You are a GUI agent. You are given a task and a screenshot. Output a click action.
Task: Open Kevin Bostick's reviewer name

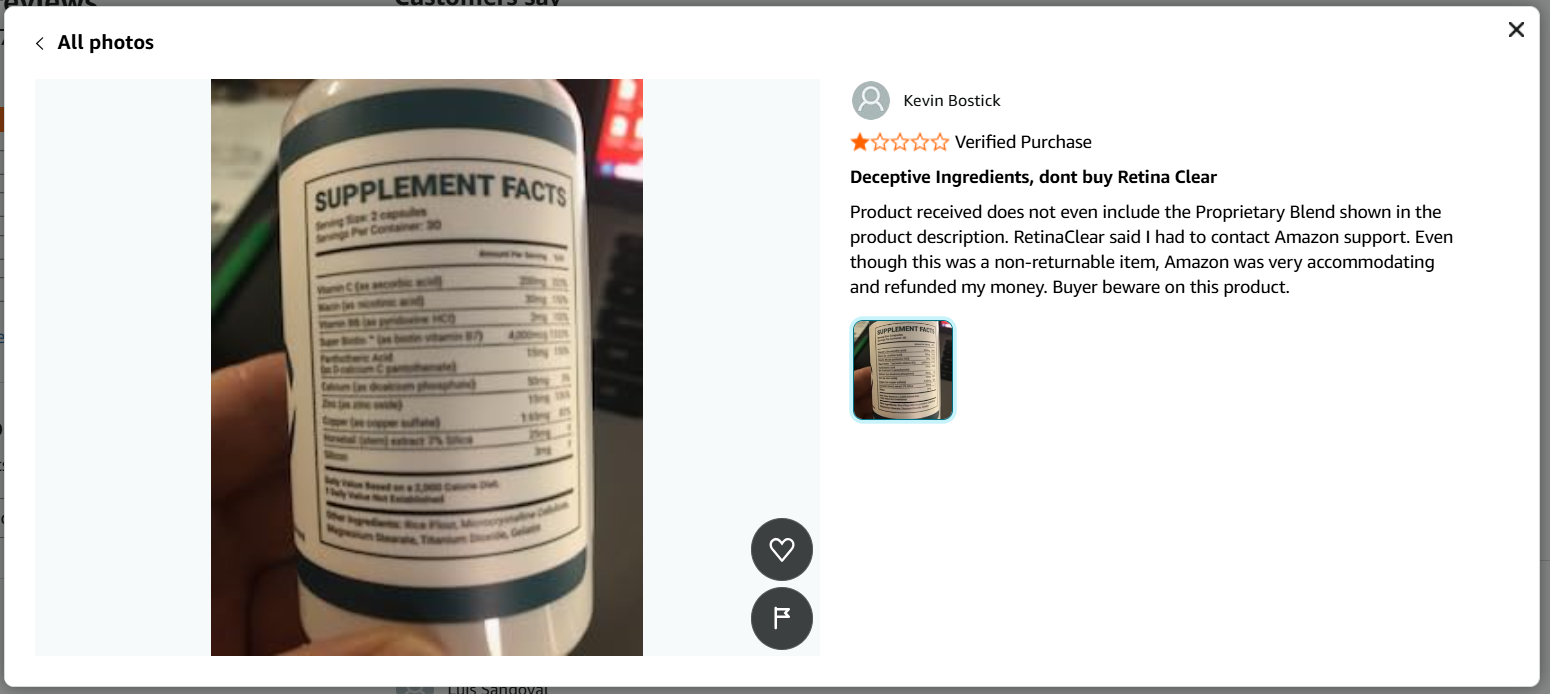click(x=952, y=100)
